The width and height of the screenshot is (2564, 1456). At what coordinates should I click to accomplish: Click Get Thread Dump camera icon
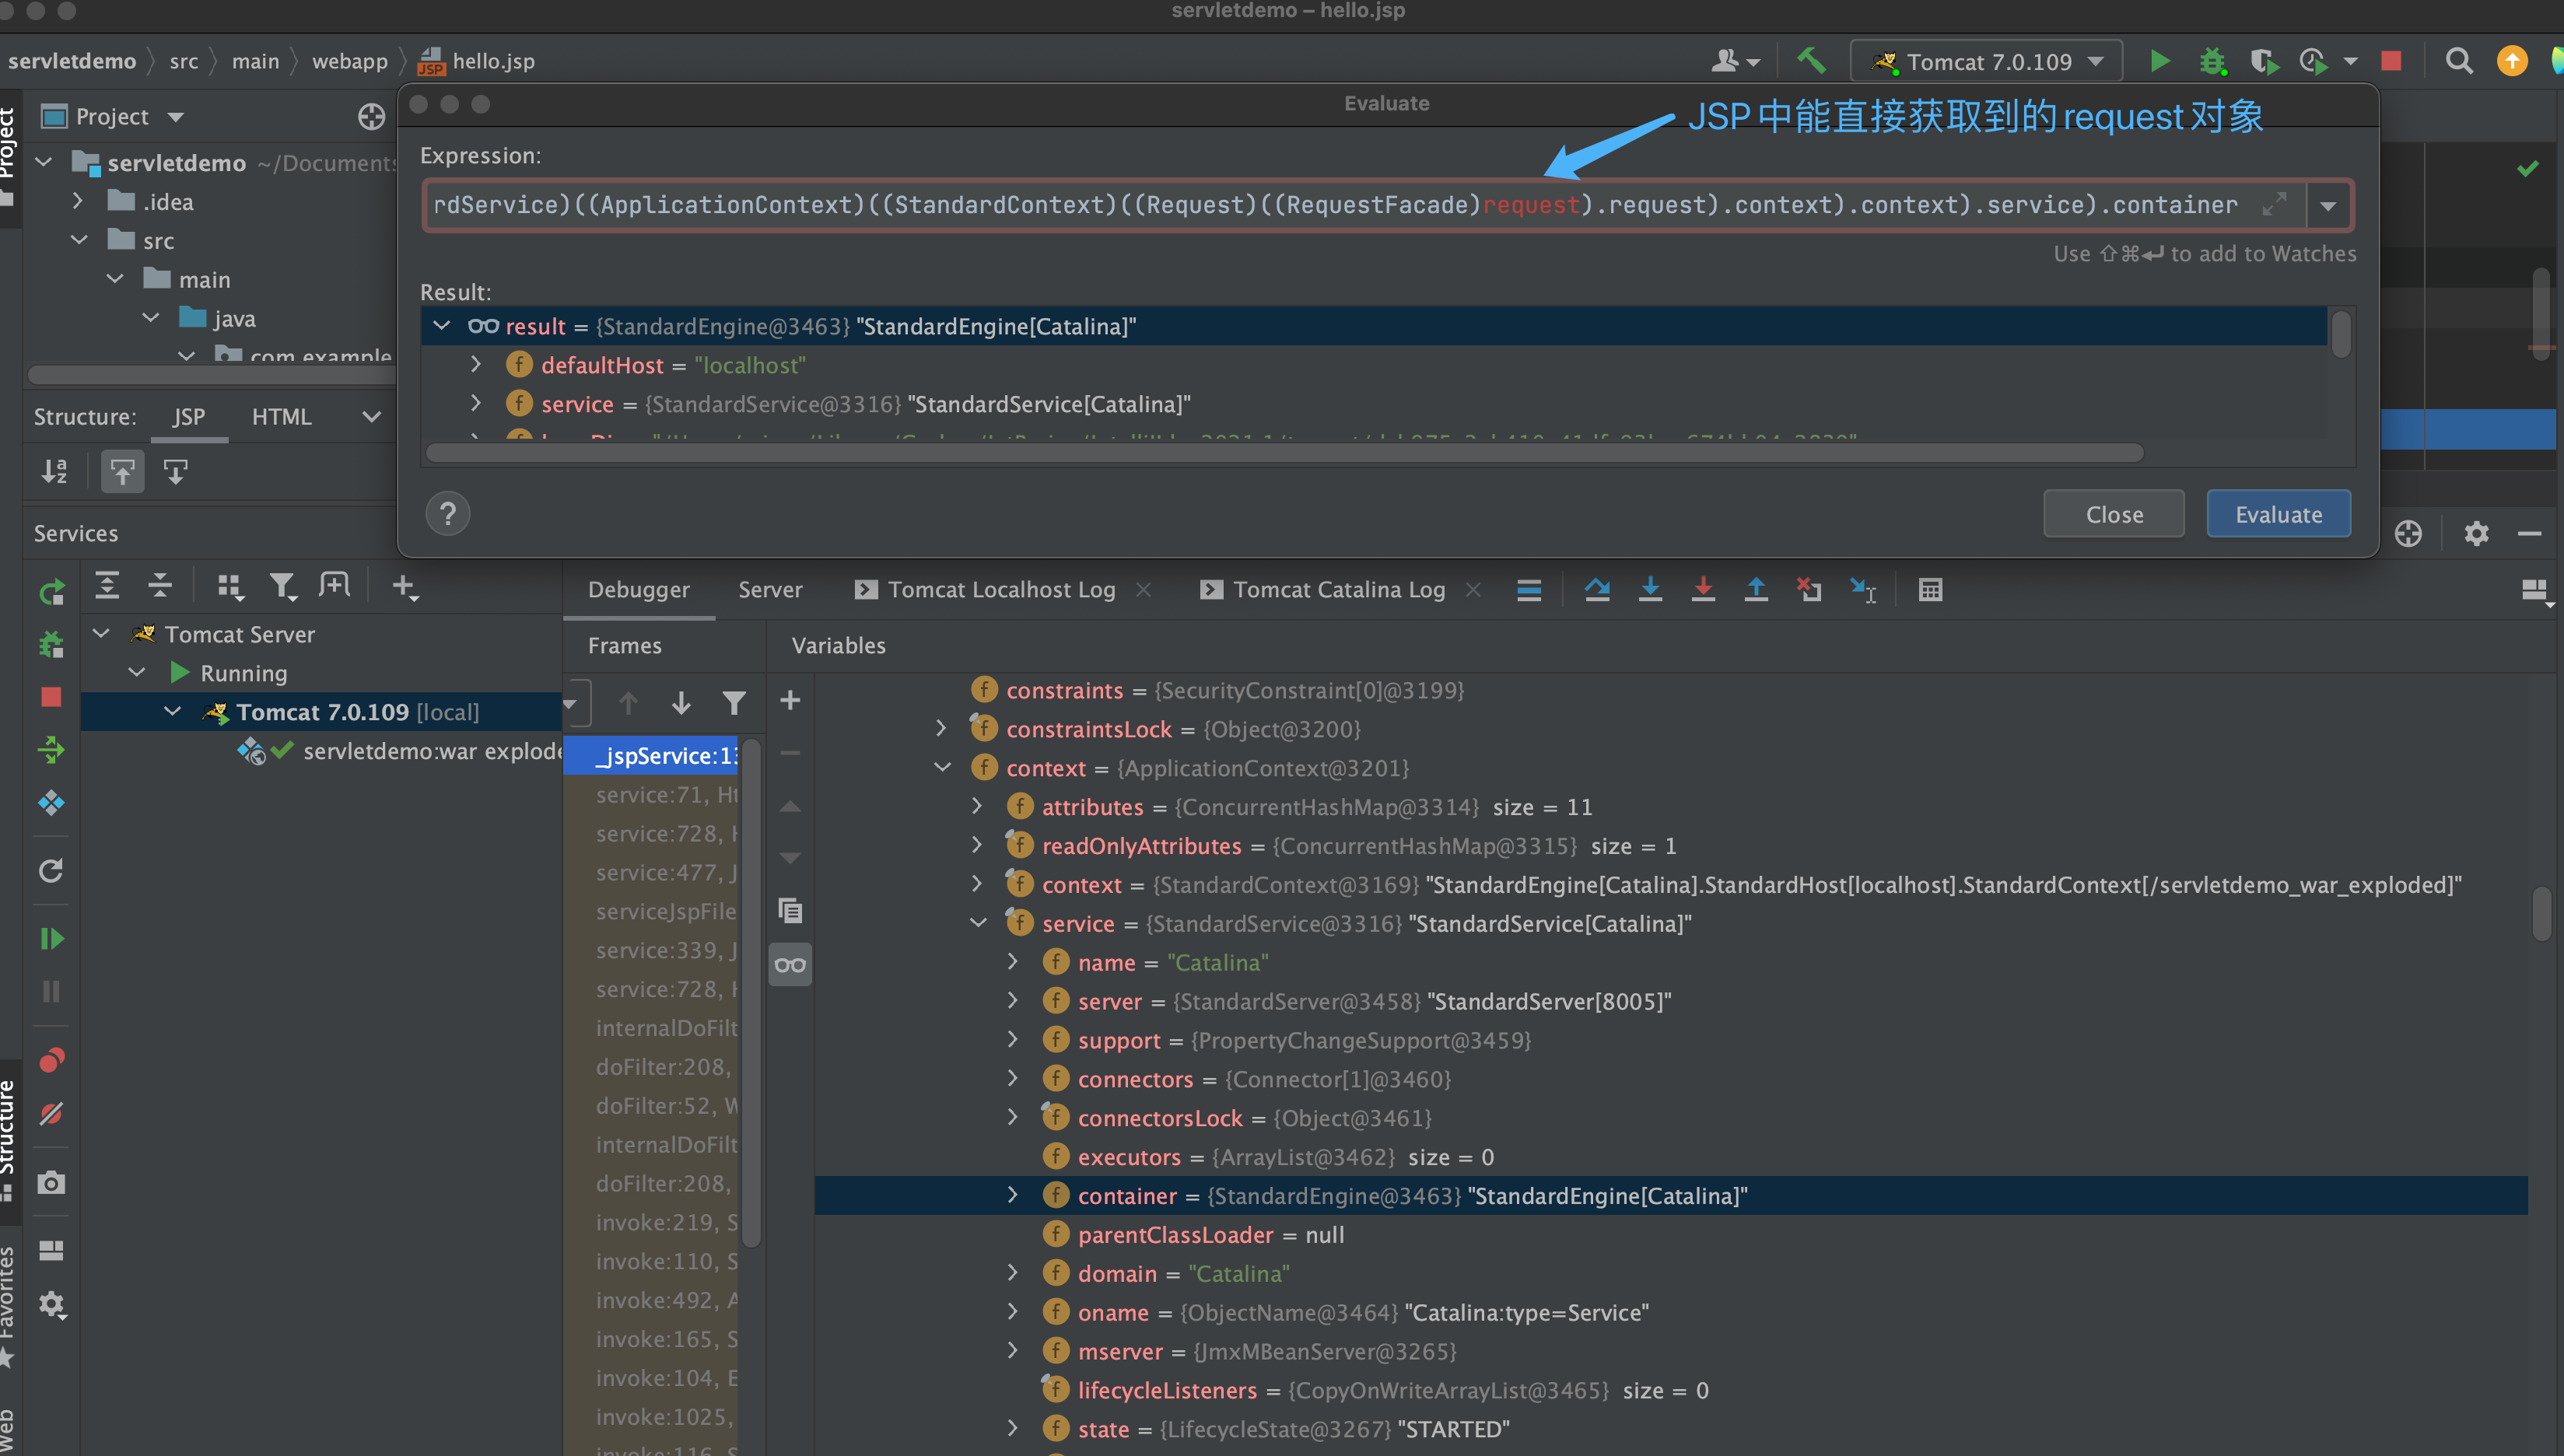click(x=51, y=1183)
